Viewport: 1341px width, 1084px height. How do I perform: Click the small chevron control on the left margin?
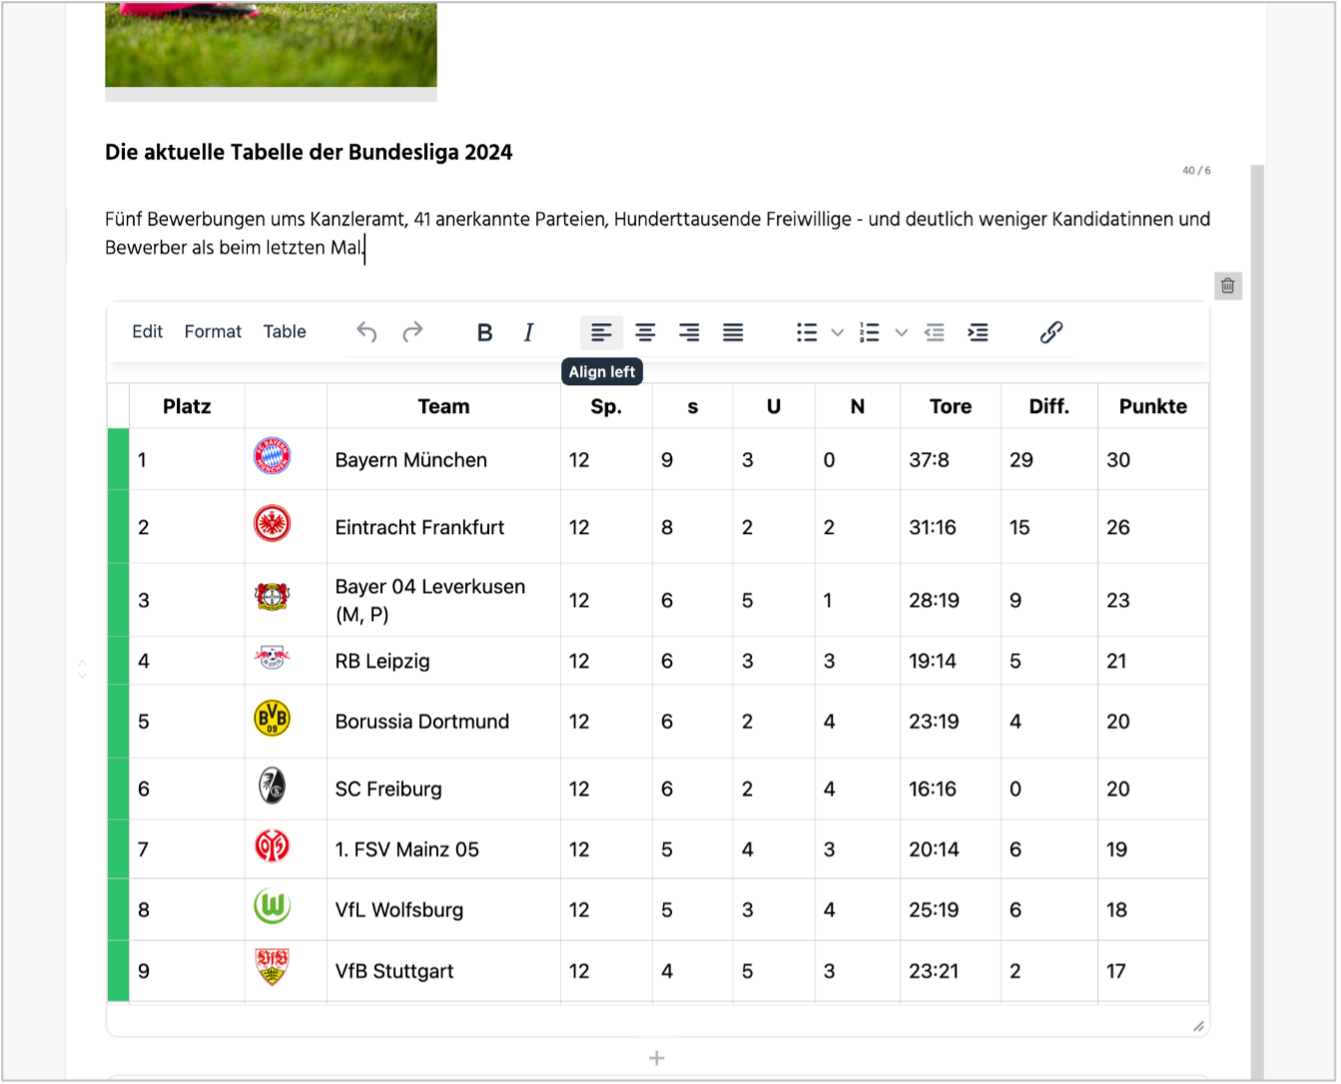(82, 667)
